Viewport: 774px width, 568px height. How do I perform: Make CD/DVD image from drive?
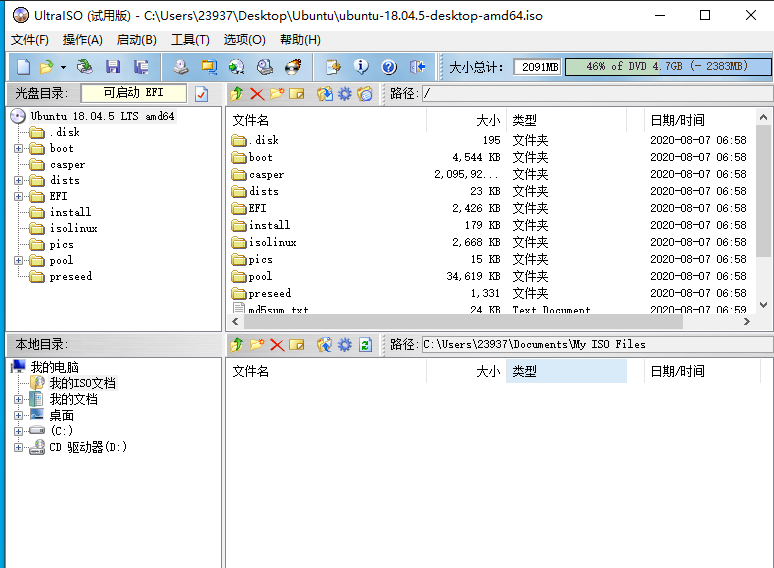click(x=181, y=67)
